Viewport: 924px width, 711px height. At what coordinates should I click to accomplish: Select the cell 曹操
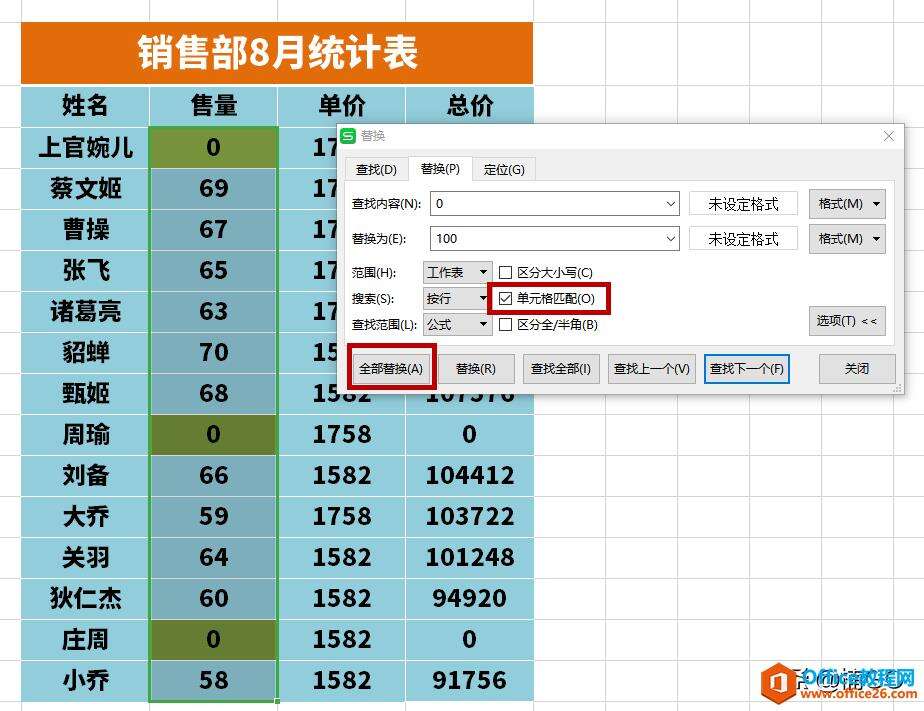[x=85, y=229]
